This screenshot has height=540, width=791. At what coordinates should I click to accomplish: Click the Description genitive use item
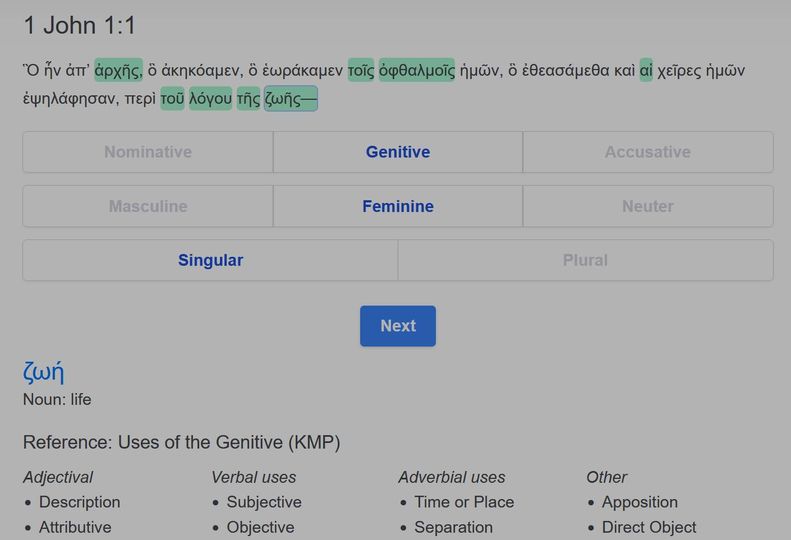pyautogui.click(x=80, y=502)
